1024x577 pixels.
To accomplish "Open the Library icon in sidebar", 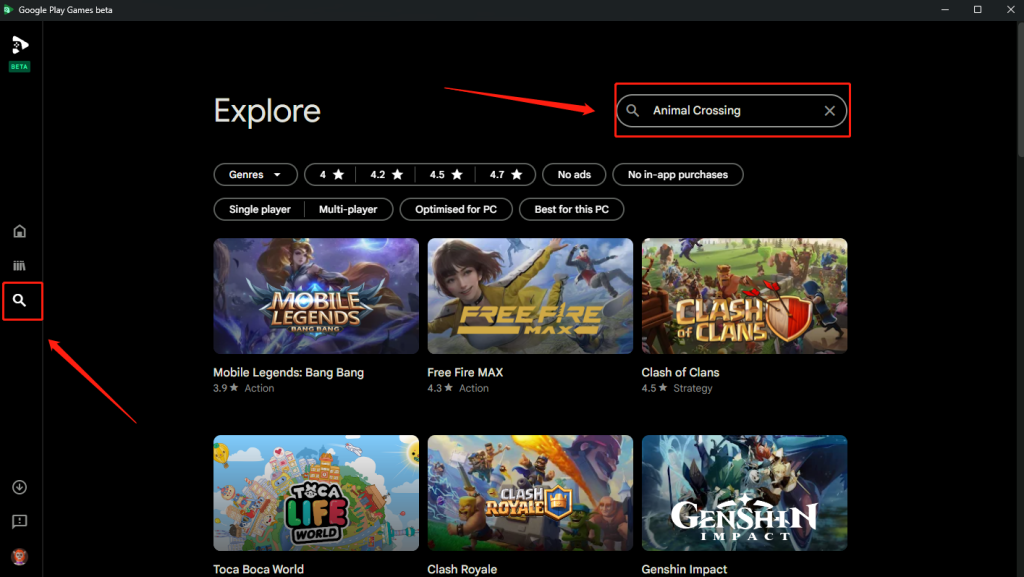I will (x=20, y=266).
